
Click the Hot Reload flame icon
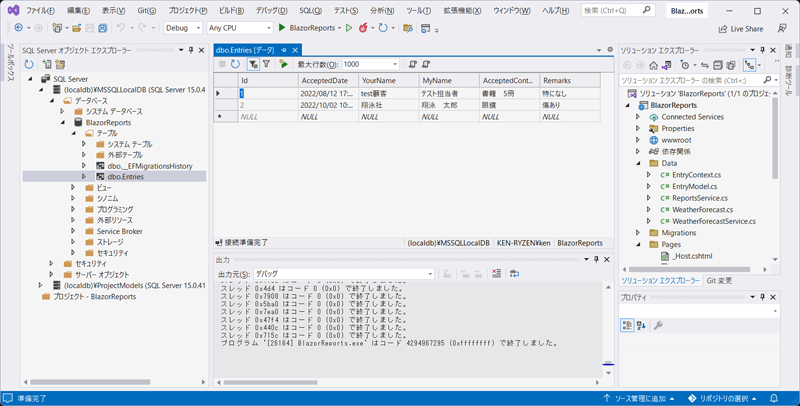[363, 28]
